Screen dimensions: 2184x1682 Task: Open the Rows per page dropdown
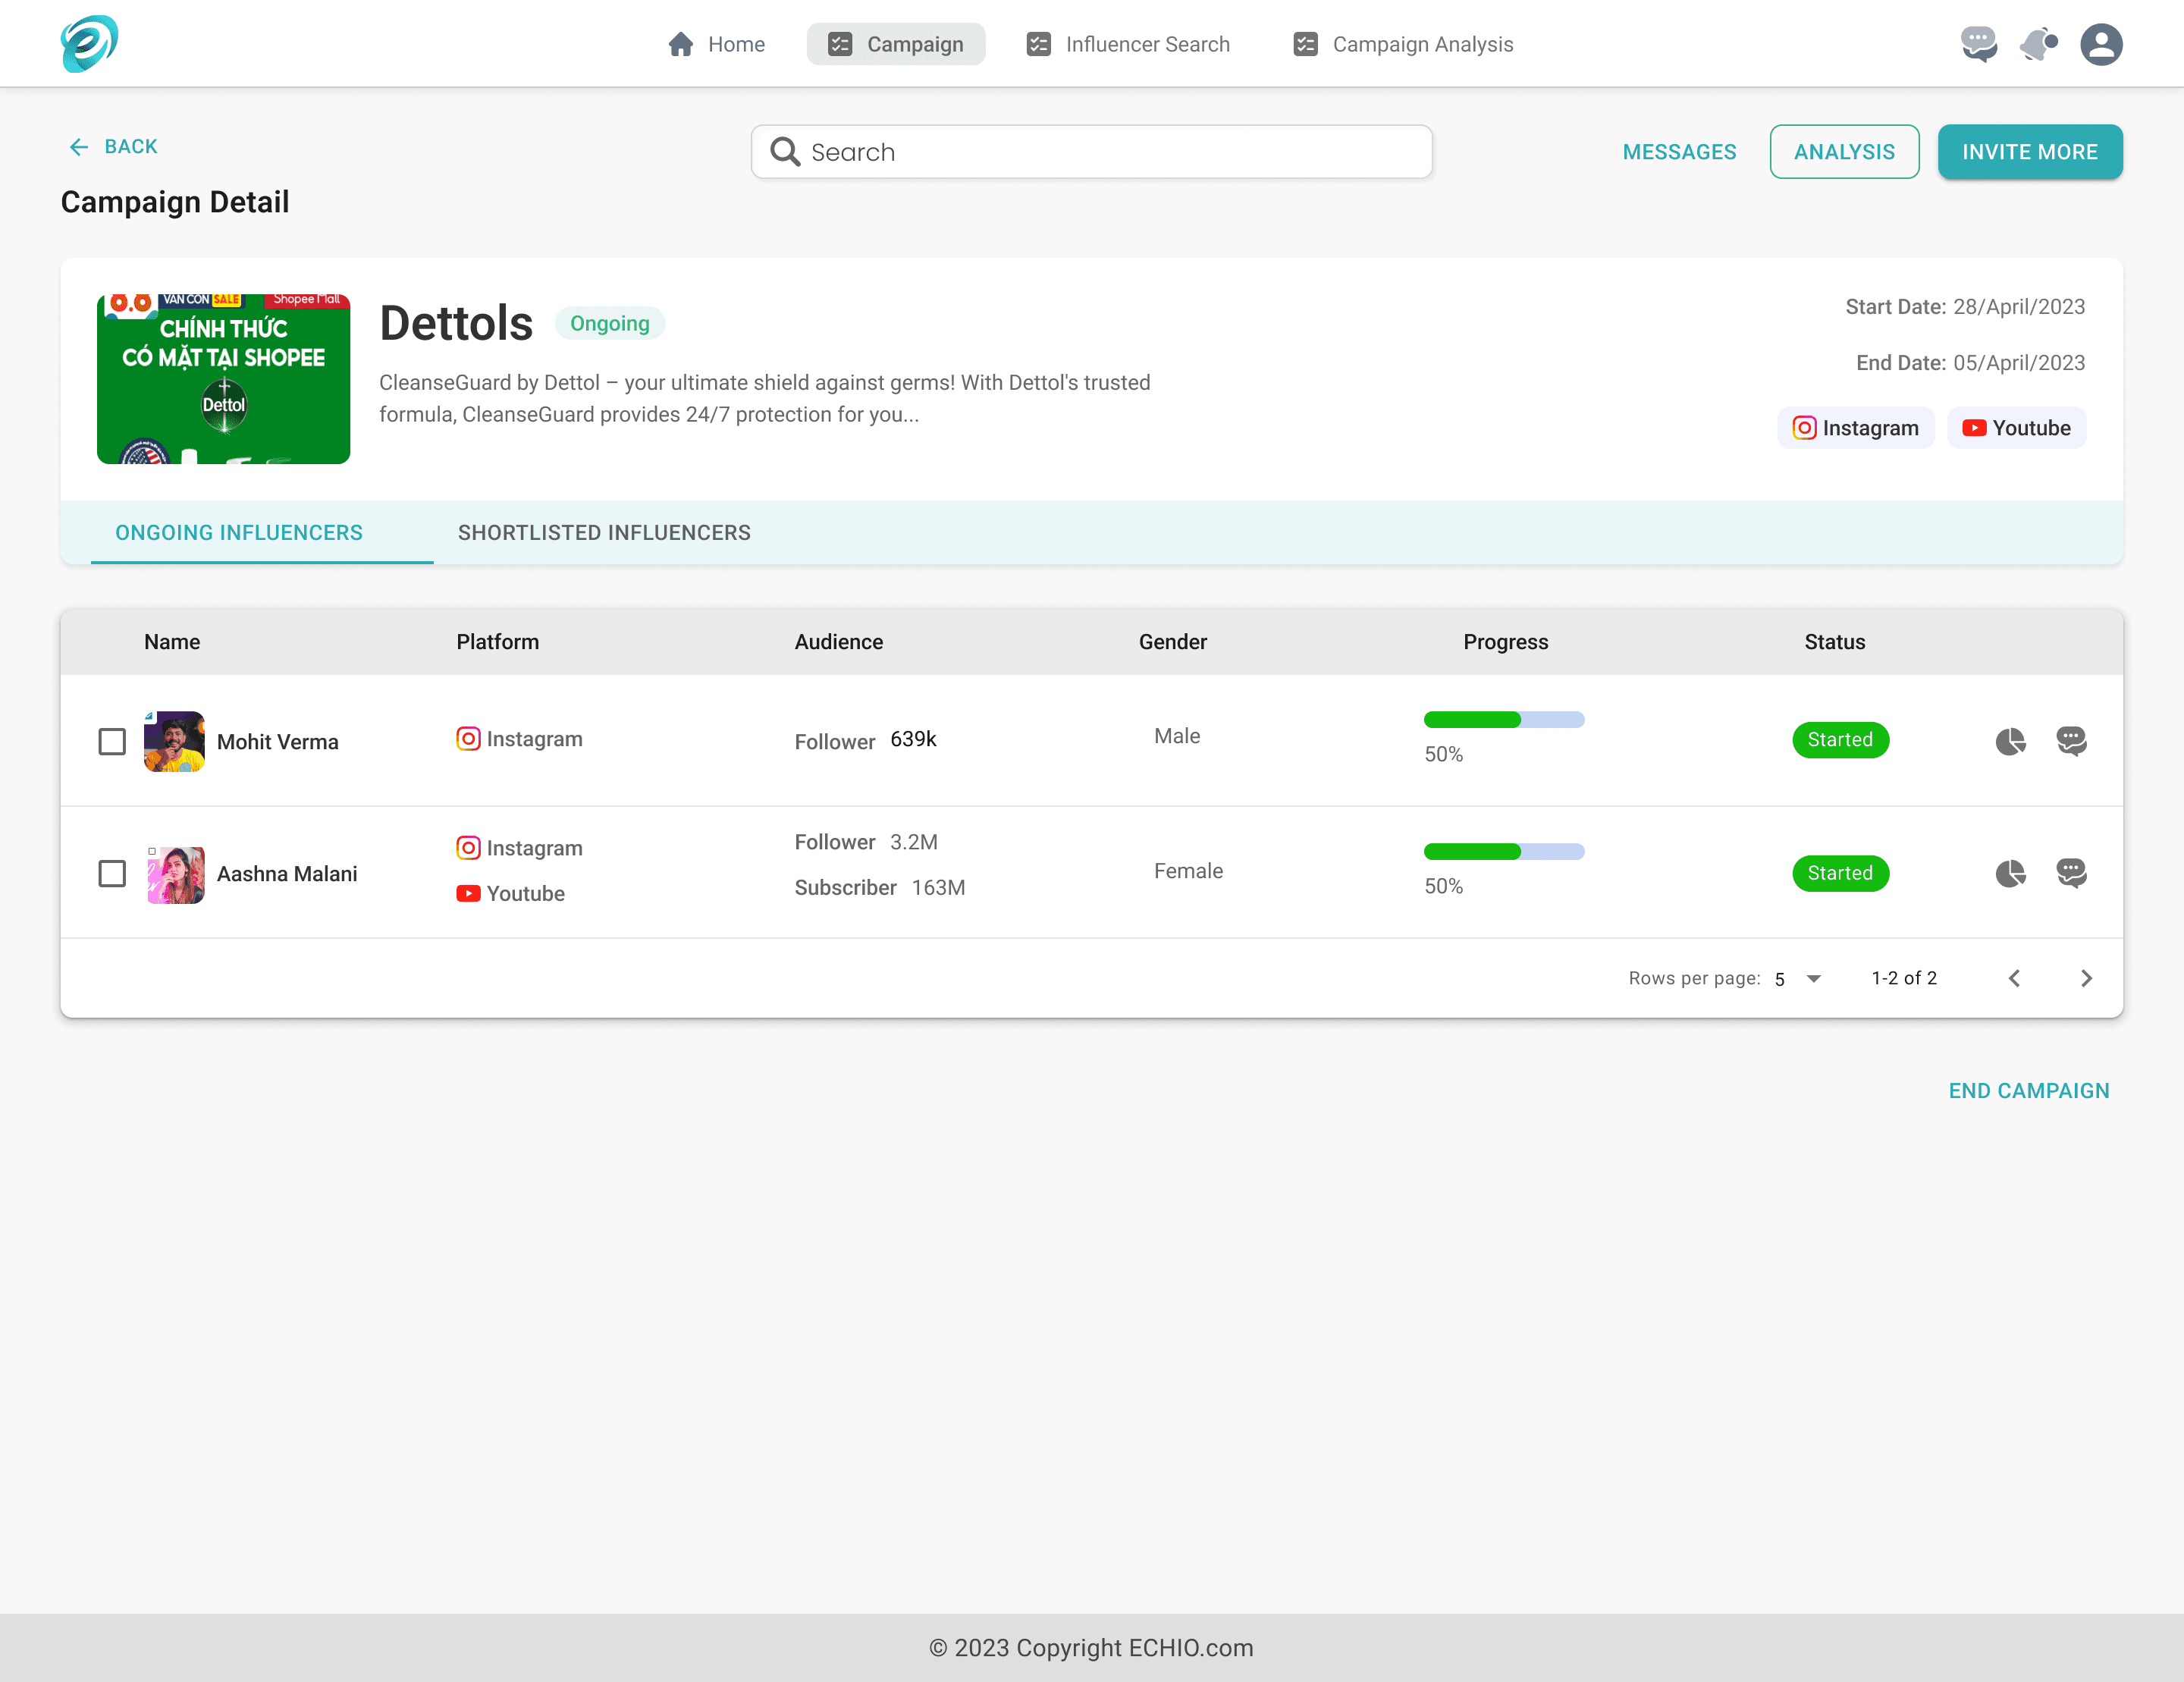(x=1798, y=979)
